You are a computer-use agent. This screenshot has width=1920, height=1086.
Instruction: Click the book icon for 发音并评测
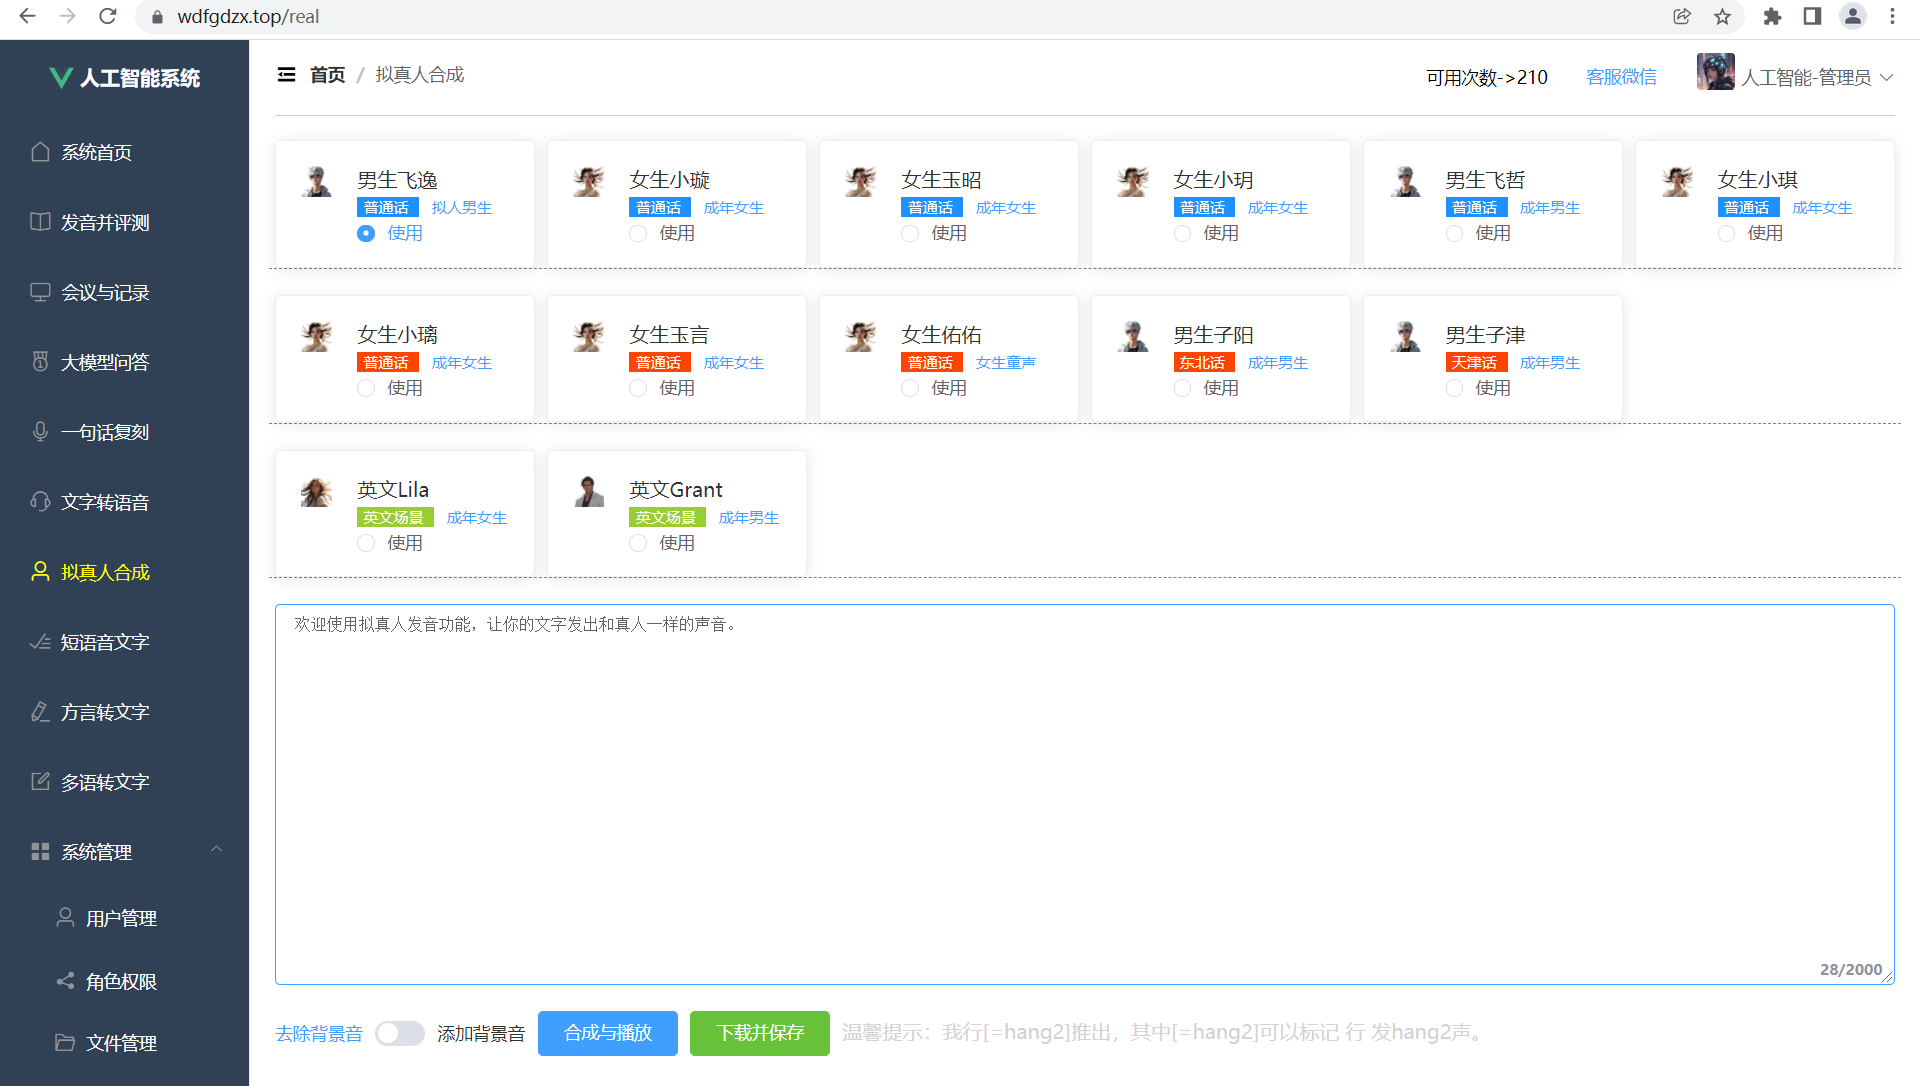point(40,222)
